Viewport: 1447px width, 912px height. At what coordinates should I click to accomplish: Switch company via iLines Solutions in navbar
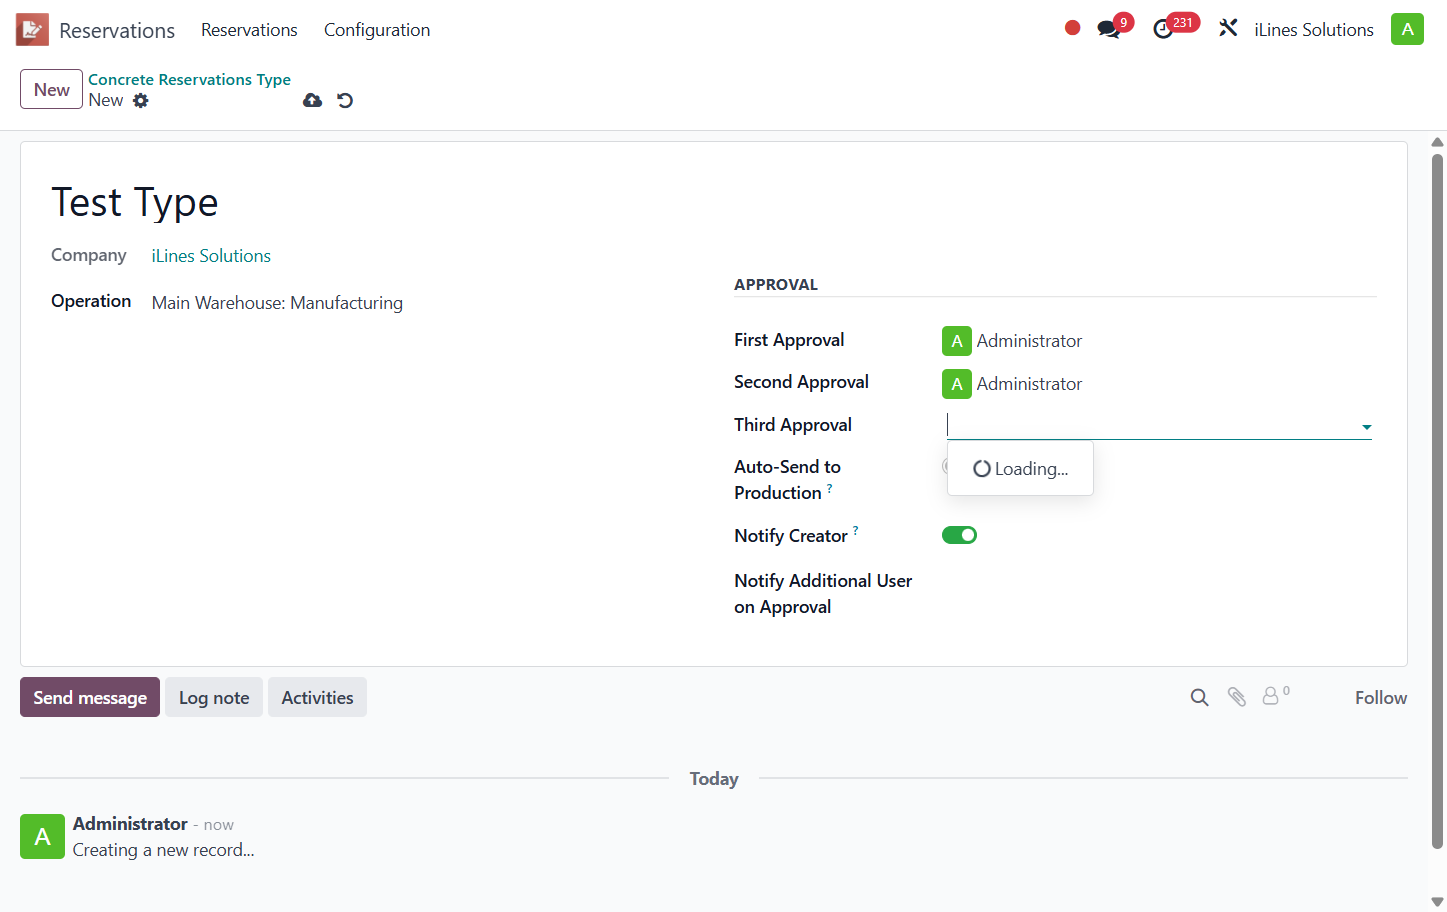click(1314, 30)
